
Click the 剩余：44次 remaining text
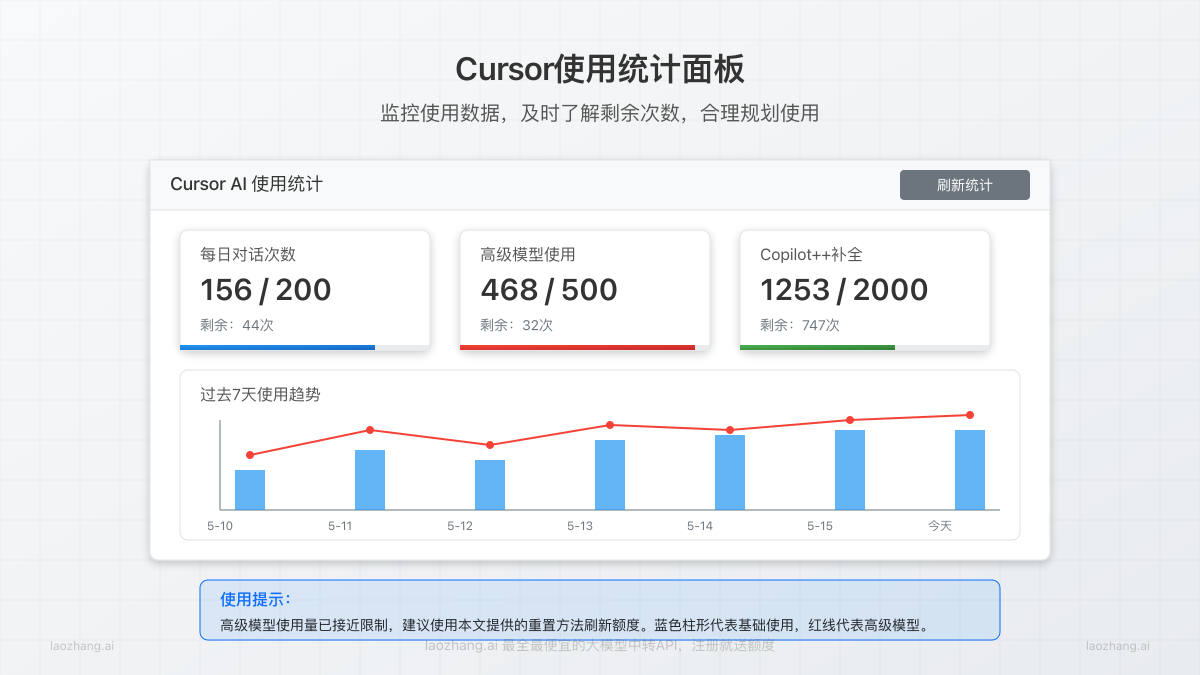(x=237, y=325)
